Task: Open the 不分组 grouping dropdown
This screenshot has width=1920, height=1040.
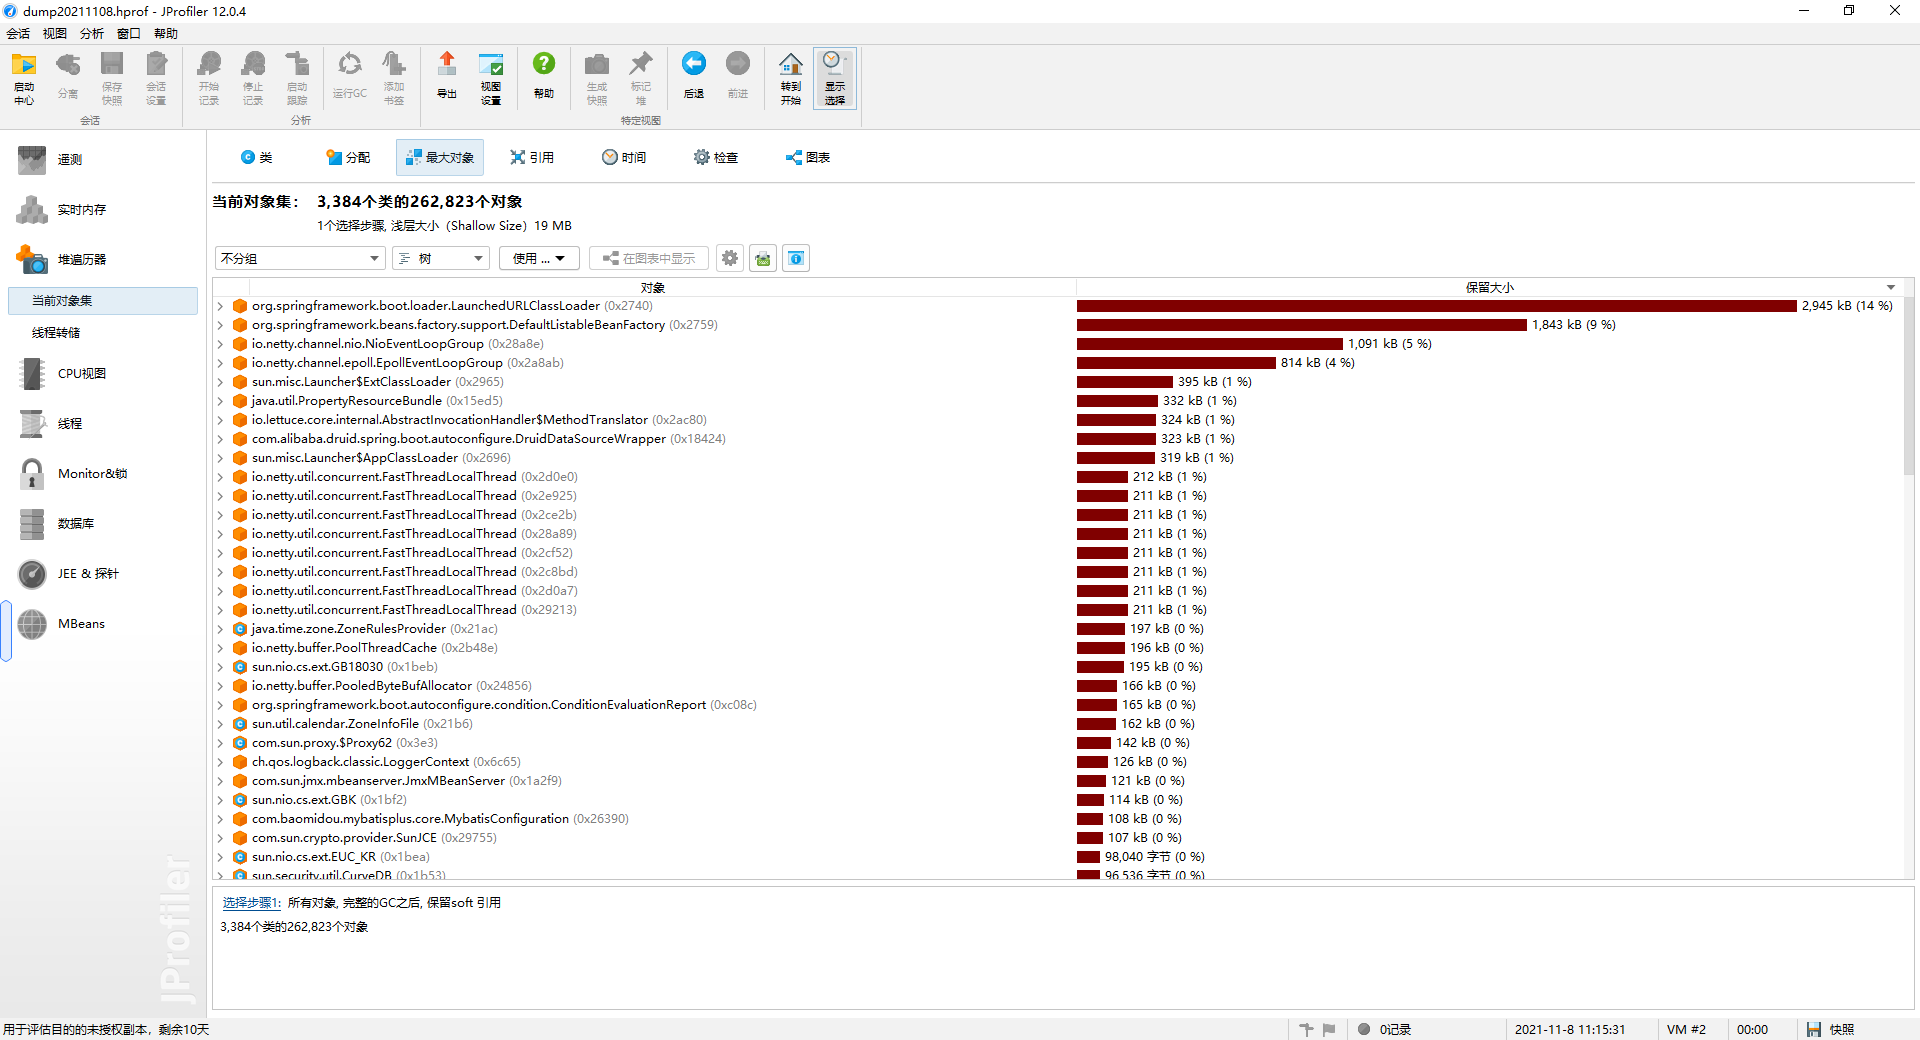Action: (x=299, y=258)
